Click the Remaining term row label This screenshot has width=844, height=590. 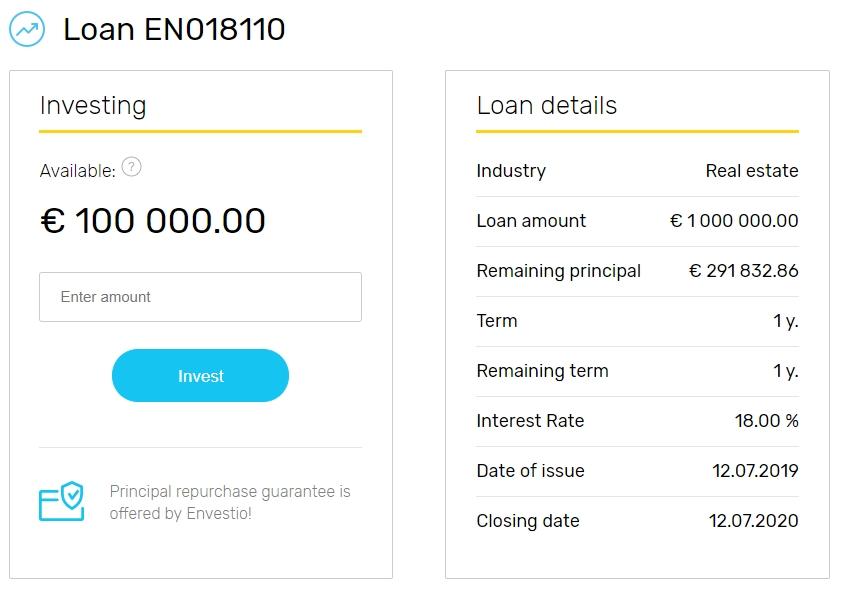(542, 371)
